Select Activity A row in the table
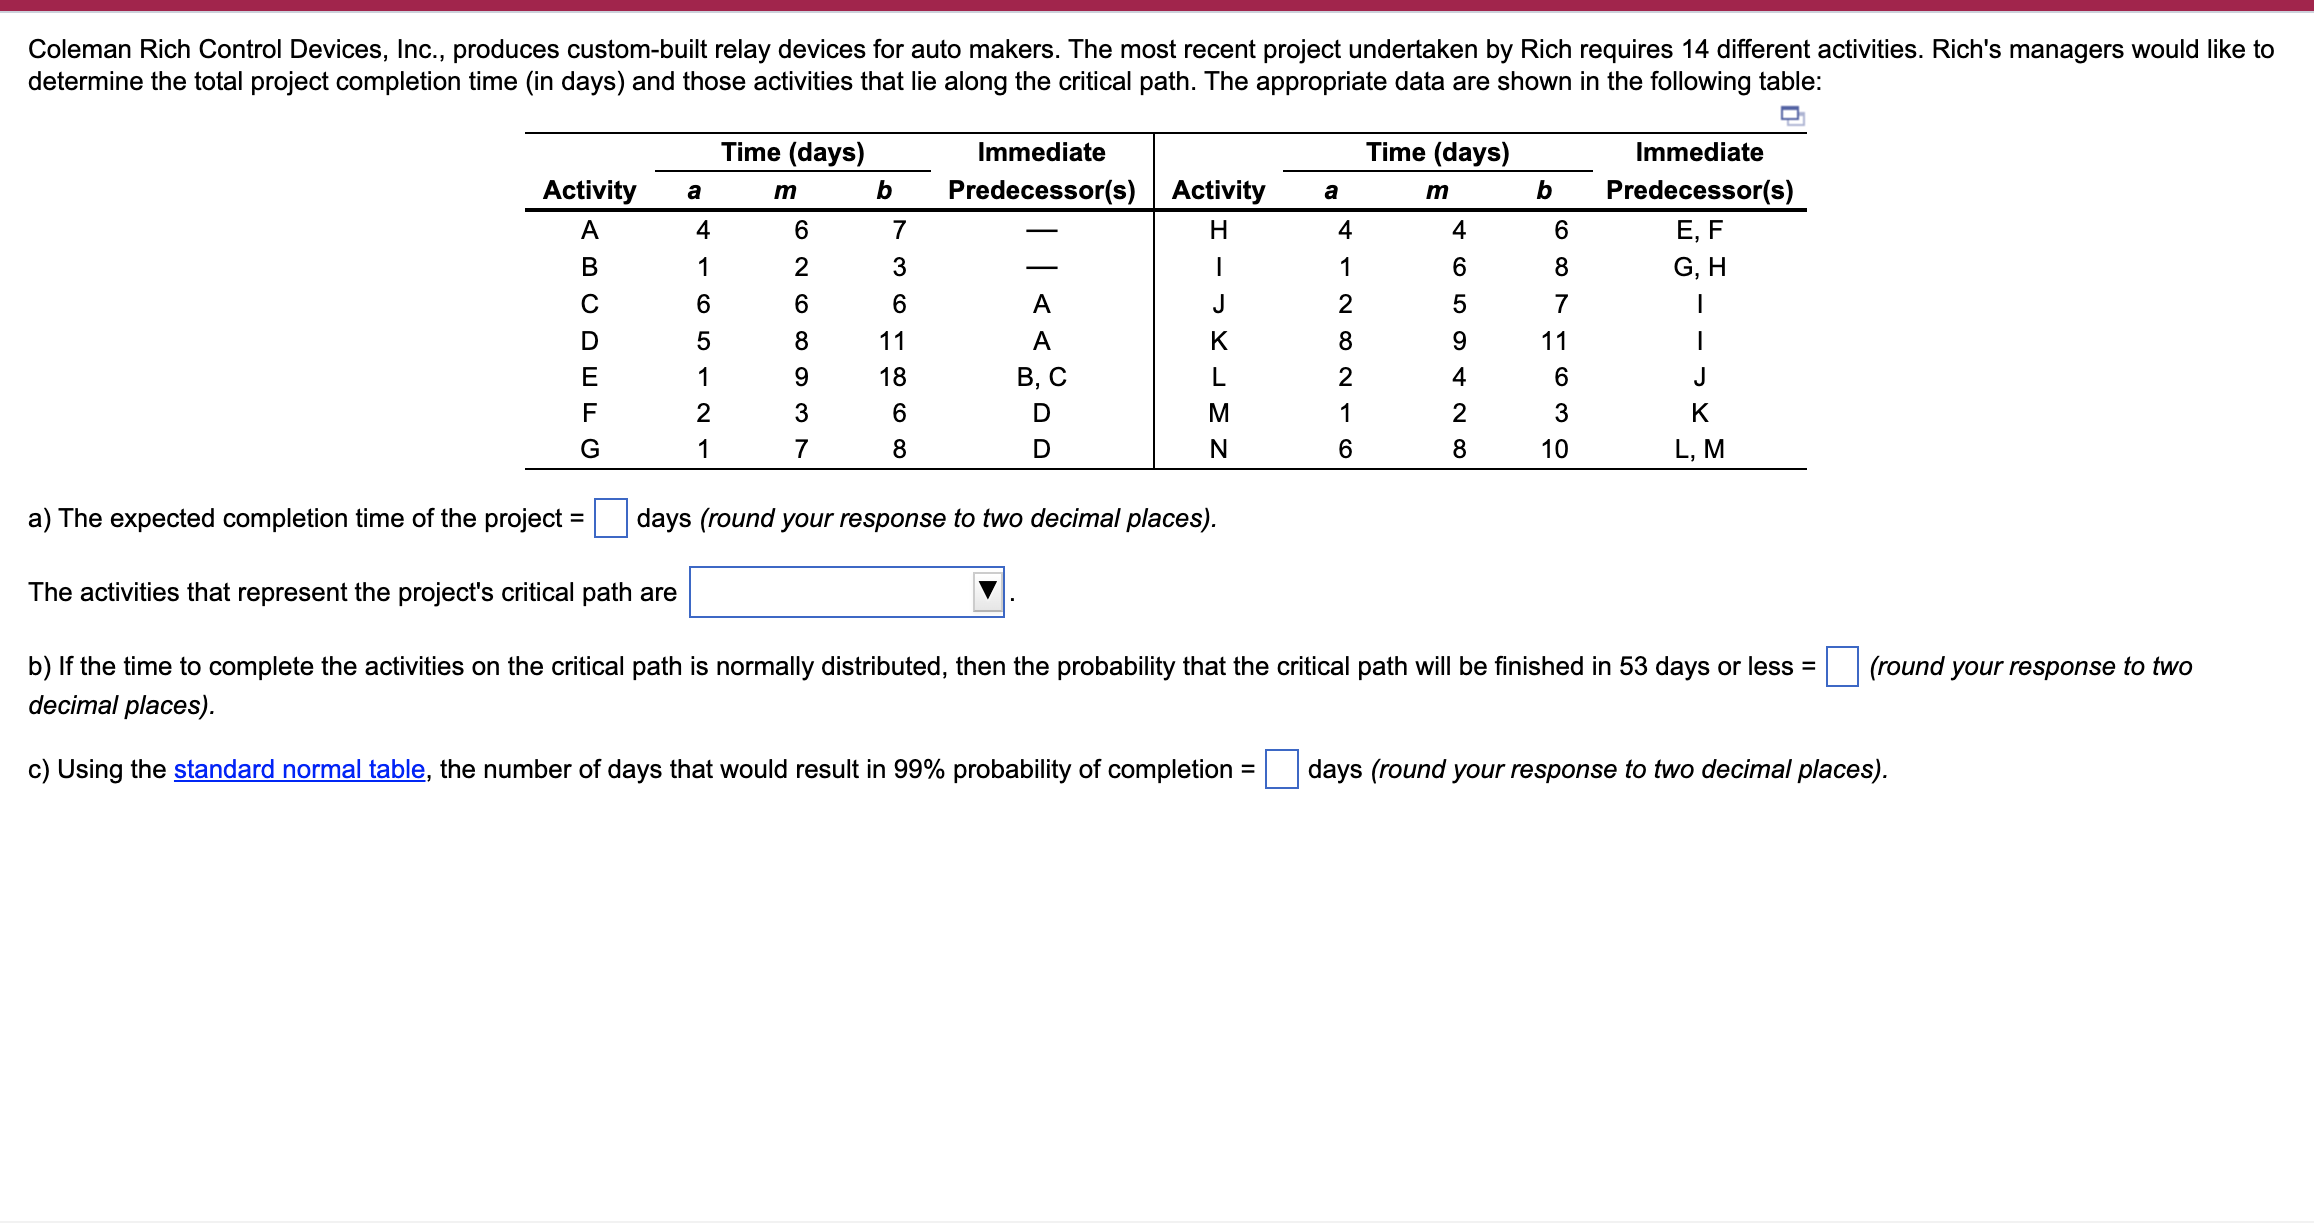Screen dimensions: 2314x1223 click(x=590, y=229)
